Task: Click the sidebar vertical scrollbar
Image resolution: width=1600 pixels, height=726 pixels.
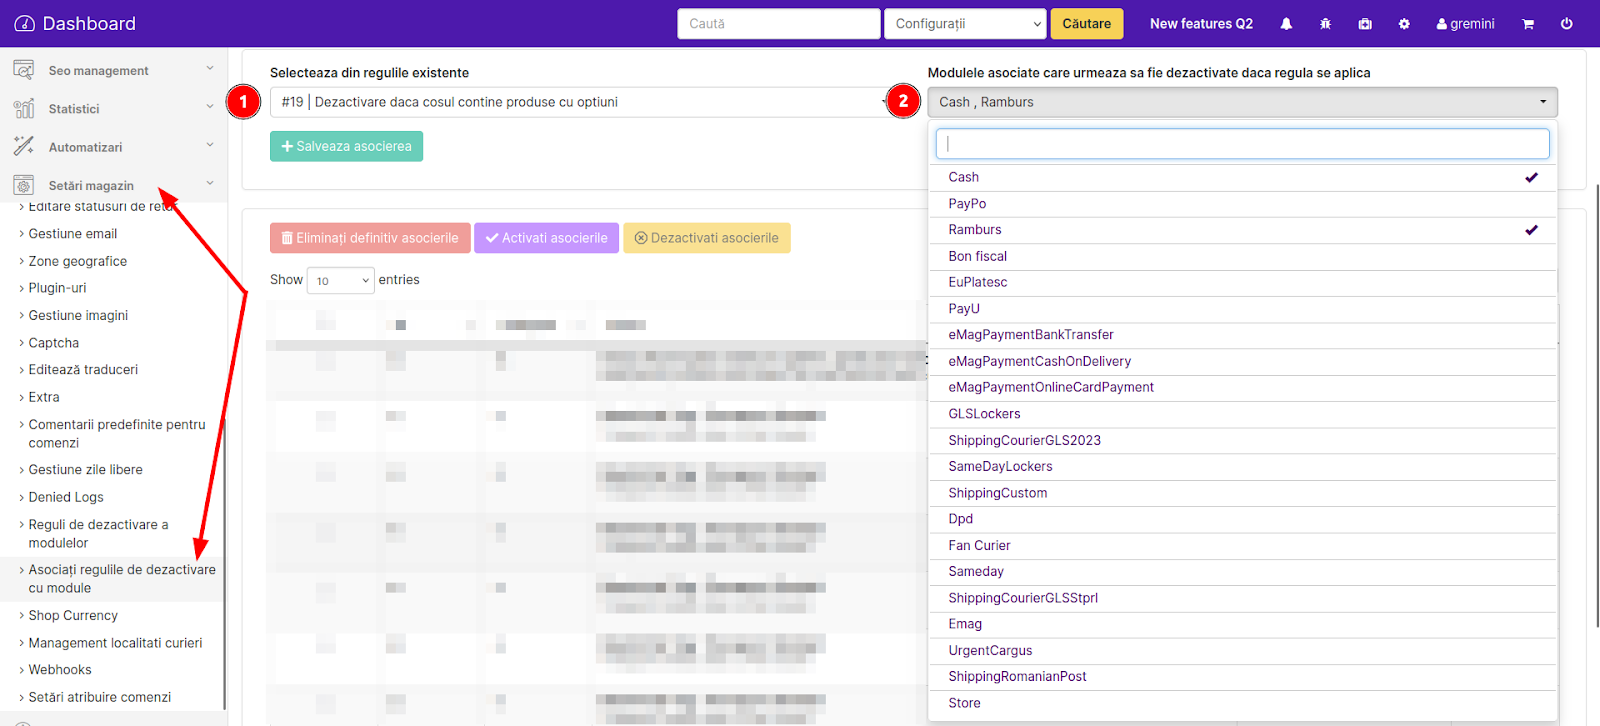Action: (224, 560)
